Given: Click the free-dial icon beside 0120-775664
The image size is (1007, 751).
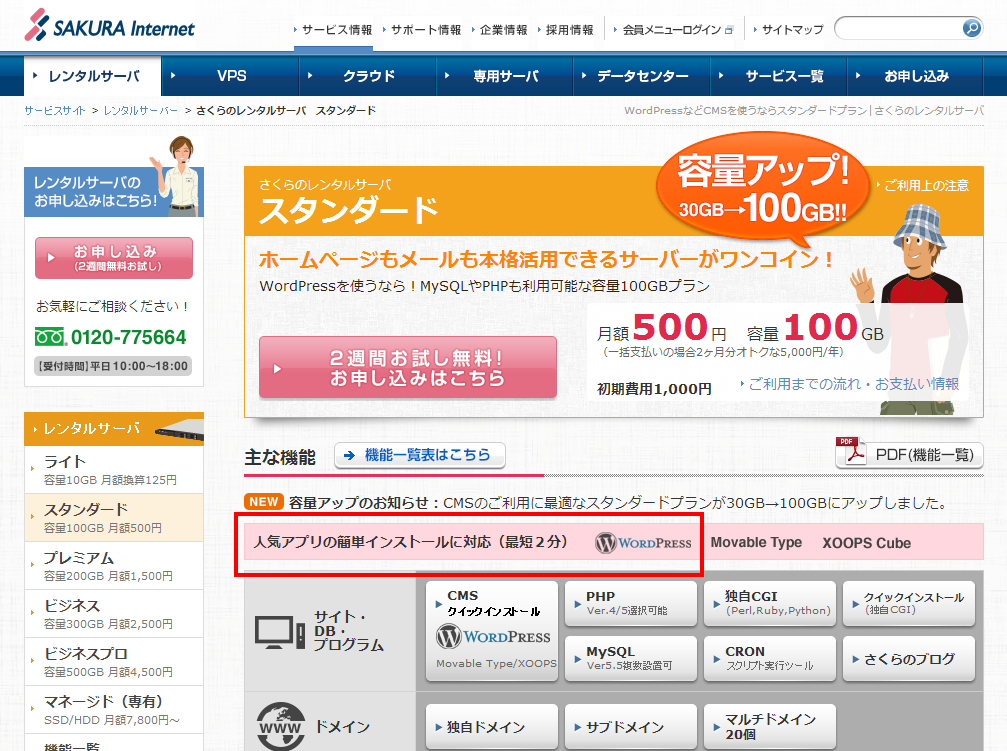Looking at the screenshot, I should (50, 337).
